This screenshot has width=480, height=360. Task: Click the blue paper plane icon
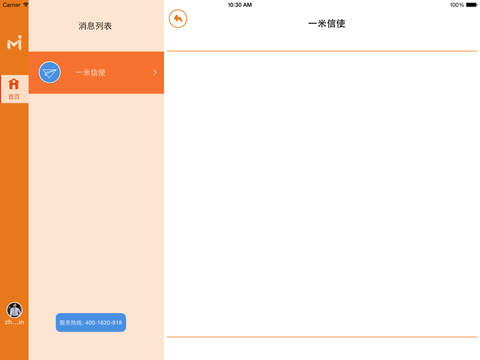coord(50,72)
